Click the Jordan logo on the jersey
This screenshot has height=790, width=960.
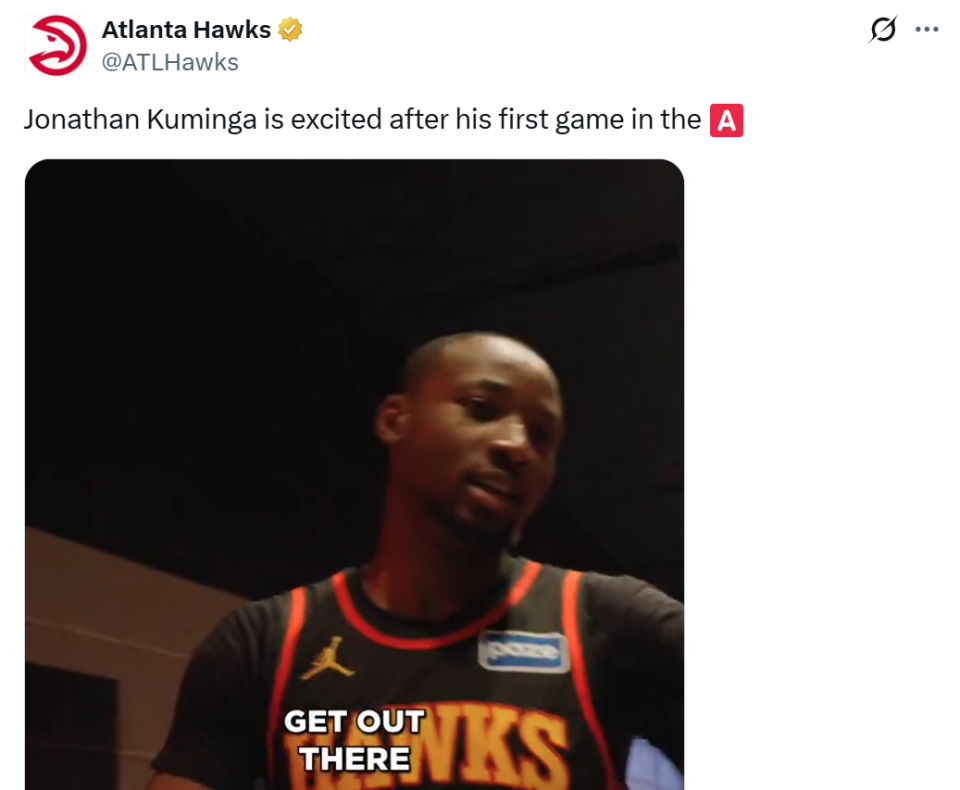(328, 658)
